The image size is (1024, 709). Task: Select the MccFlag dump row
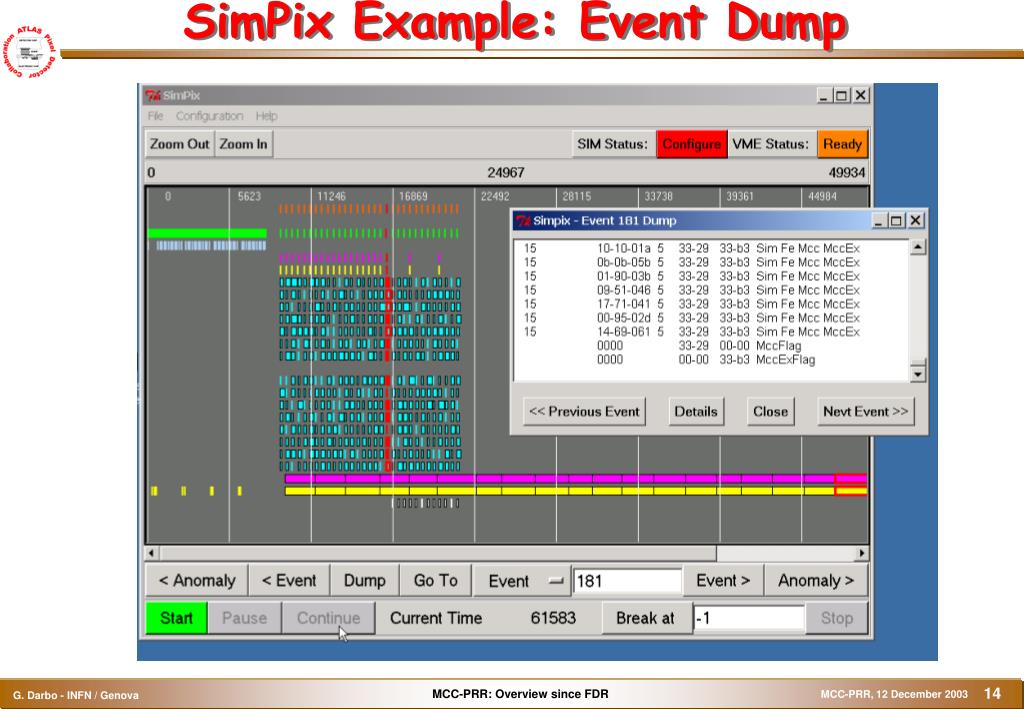coord(699,345)
